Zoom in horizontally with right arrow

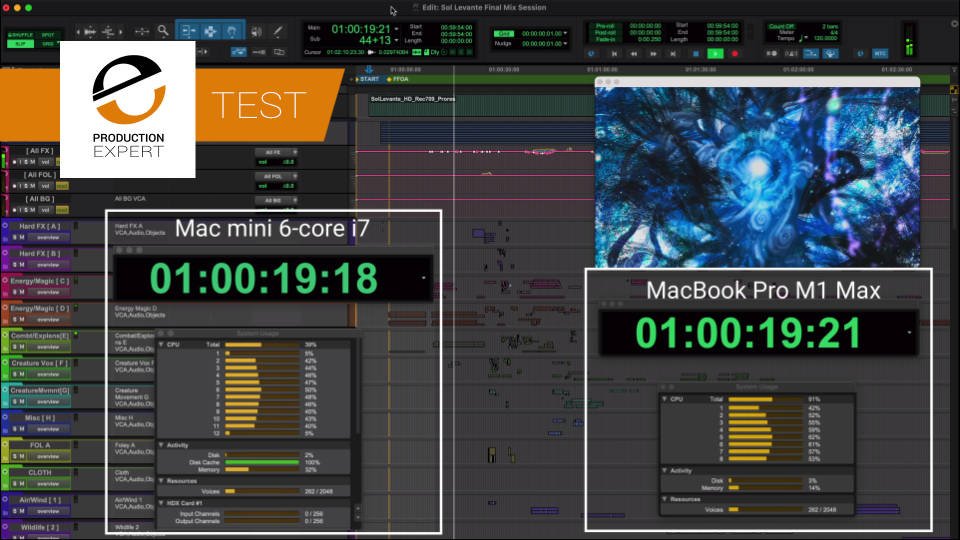[121, 31]
